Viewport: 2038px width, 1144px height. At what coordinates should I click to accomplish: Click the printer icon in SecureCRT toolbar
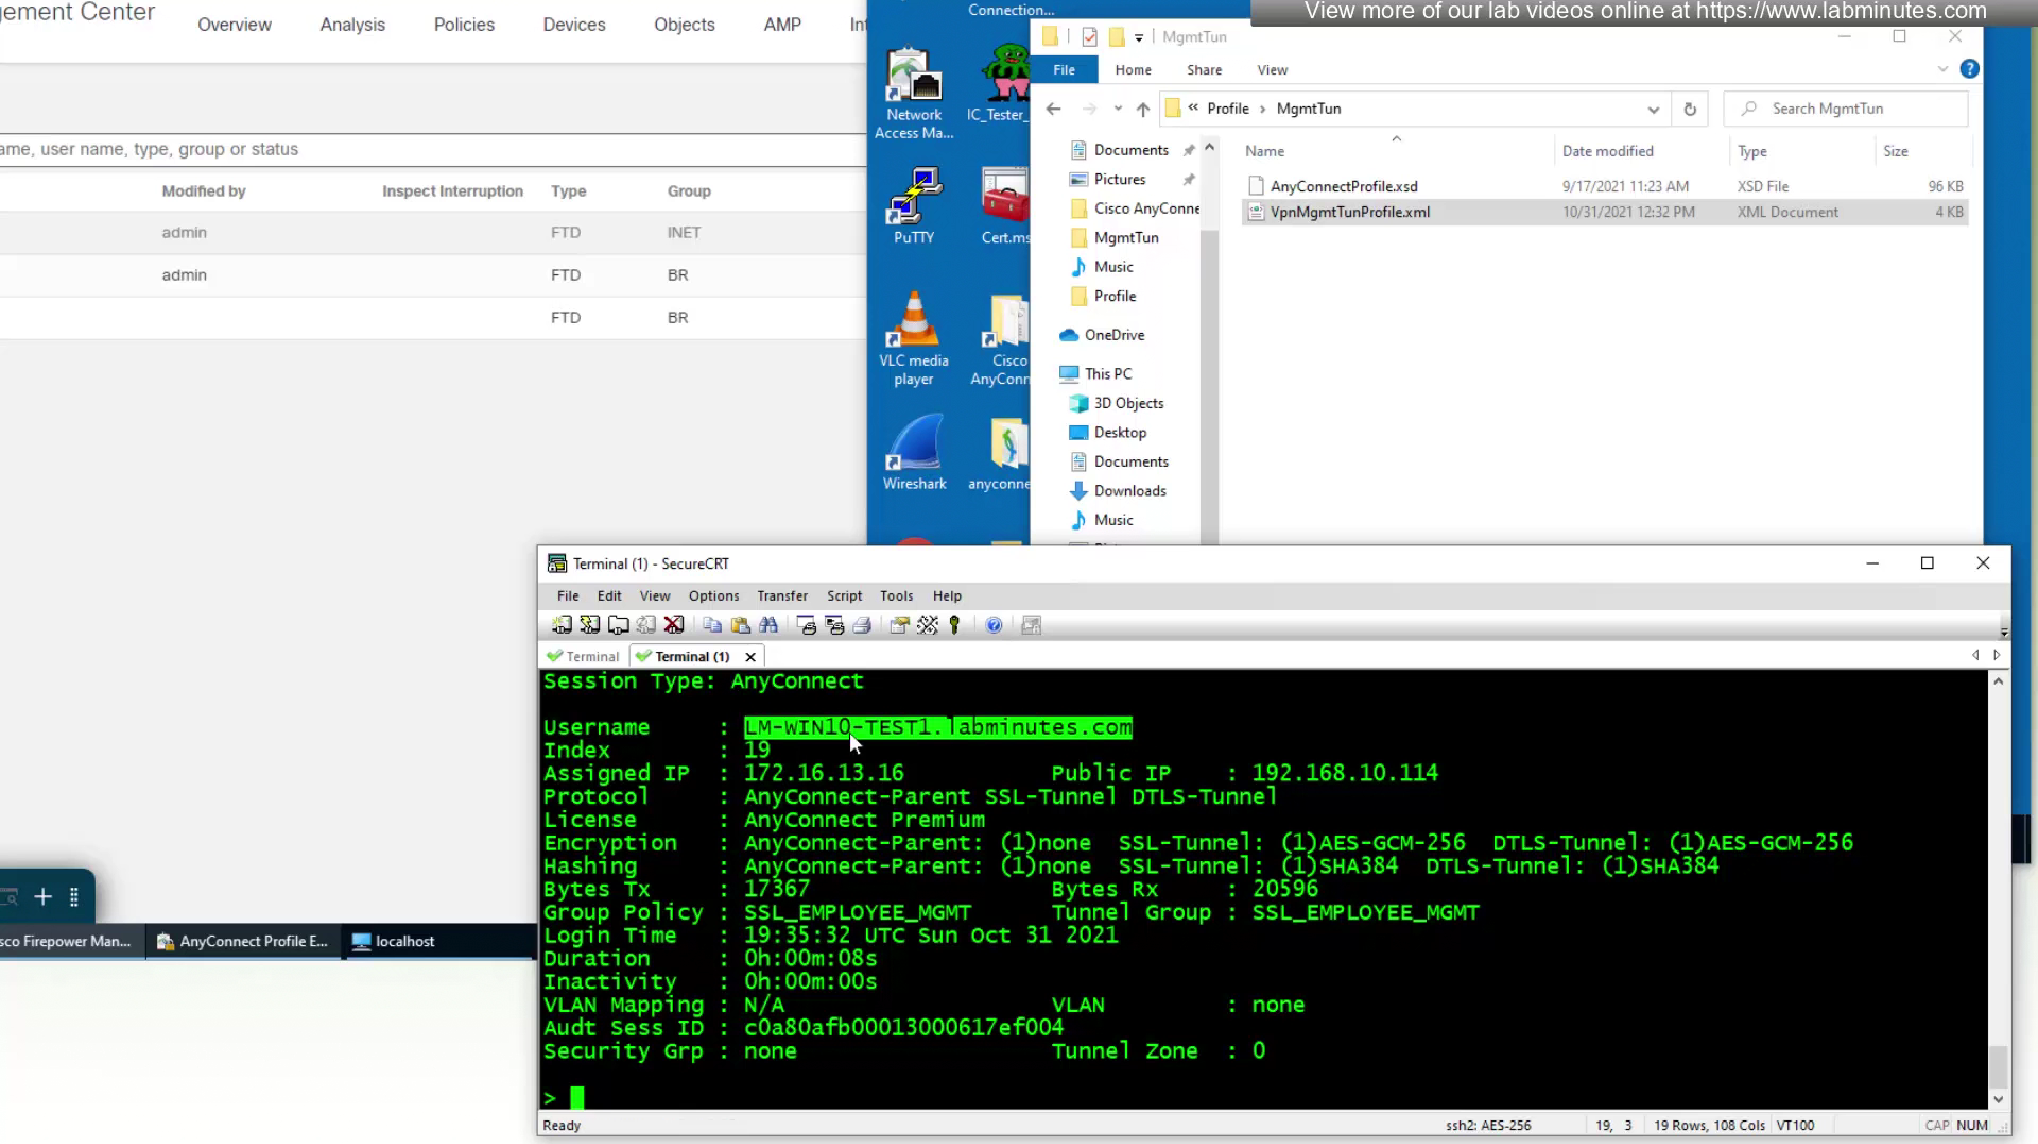pos(861,626)
